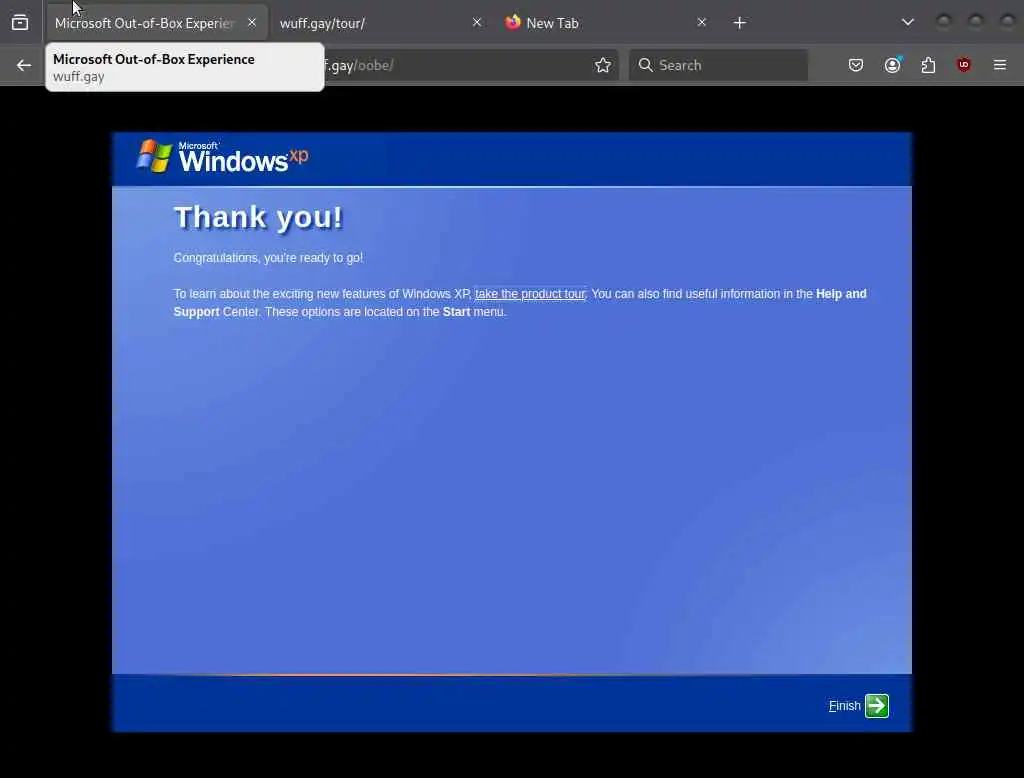1024x778 pixels.
Task: Open the uBlock Origin extension icon
Action: click(964, 65)
